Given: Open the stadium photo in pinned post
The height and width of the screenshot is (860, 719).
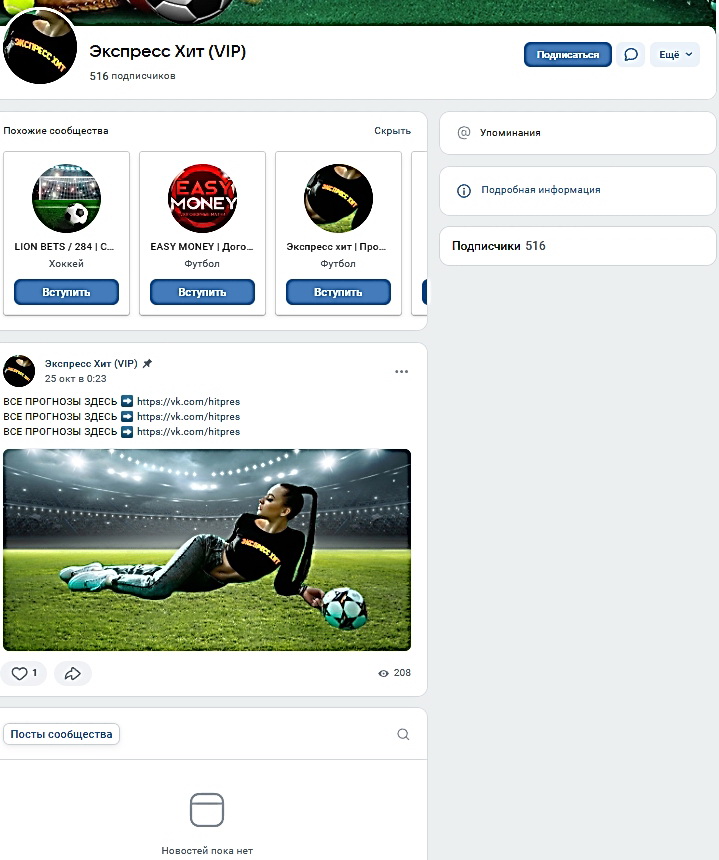Looking at the screenshot, I should [207, 550].
